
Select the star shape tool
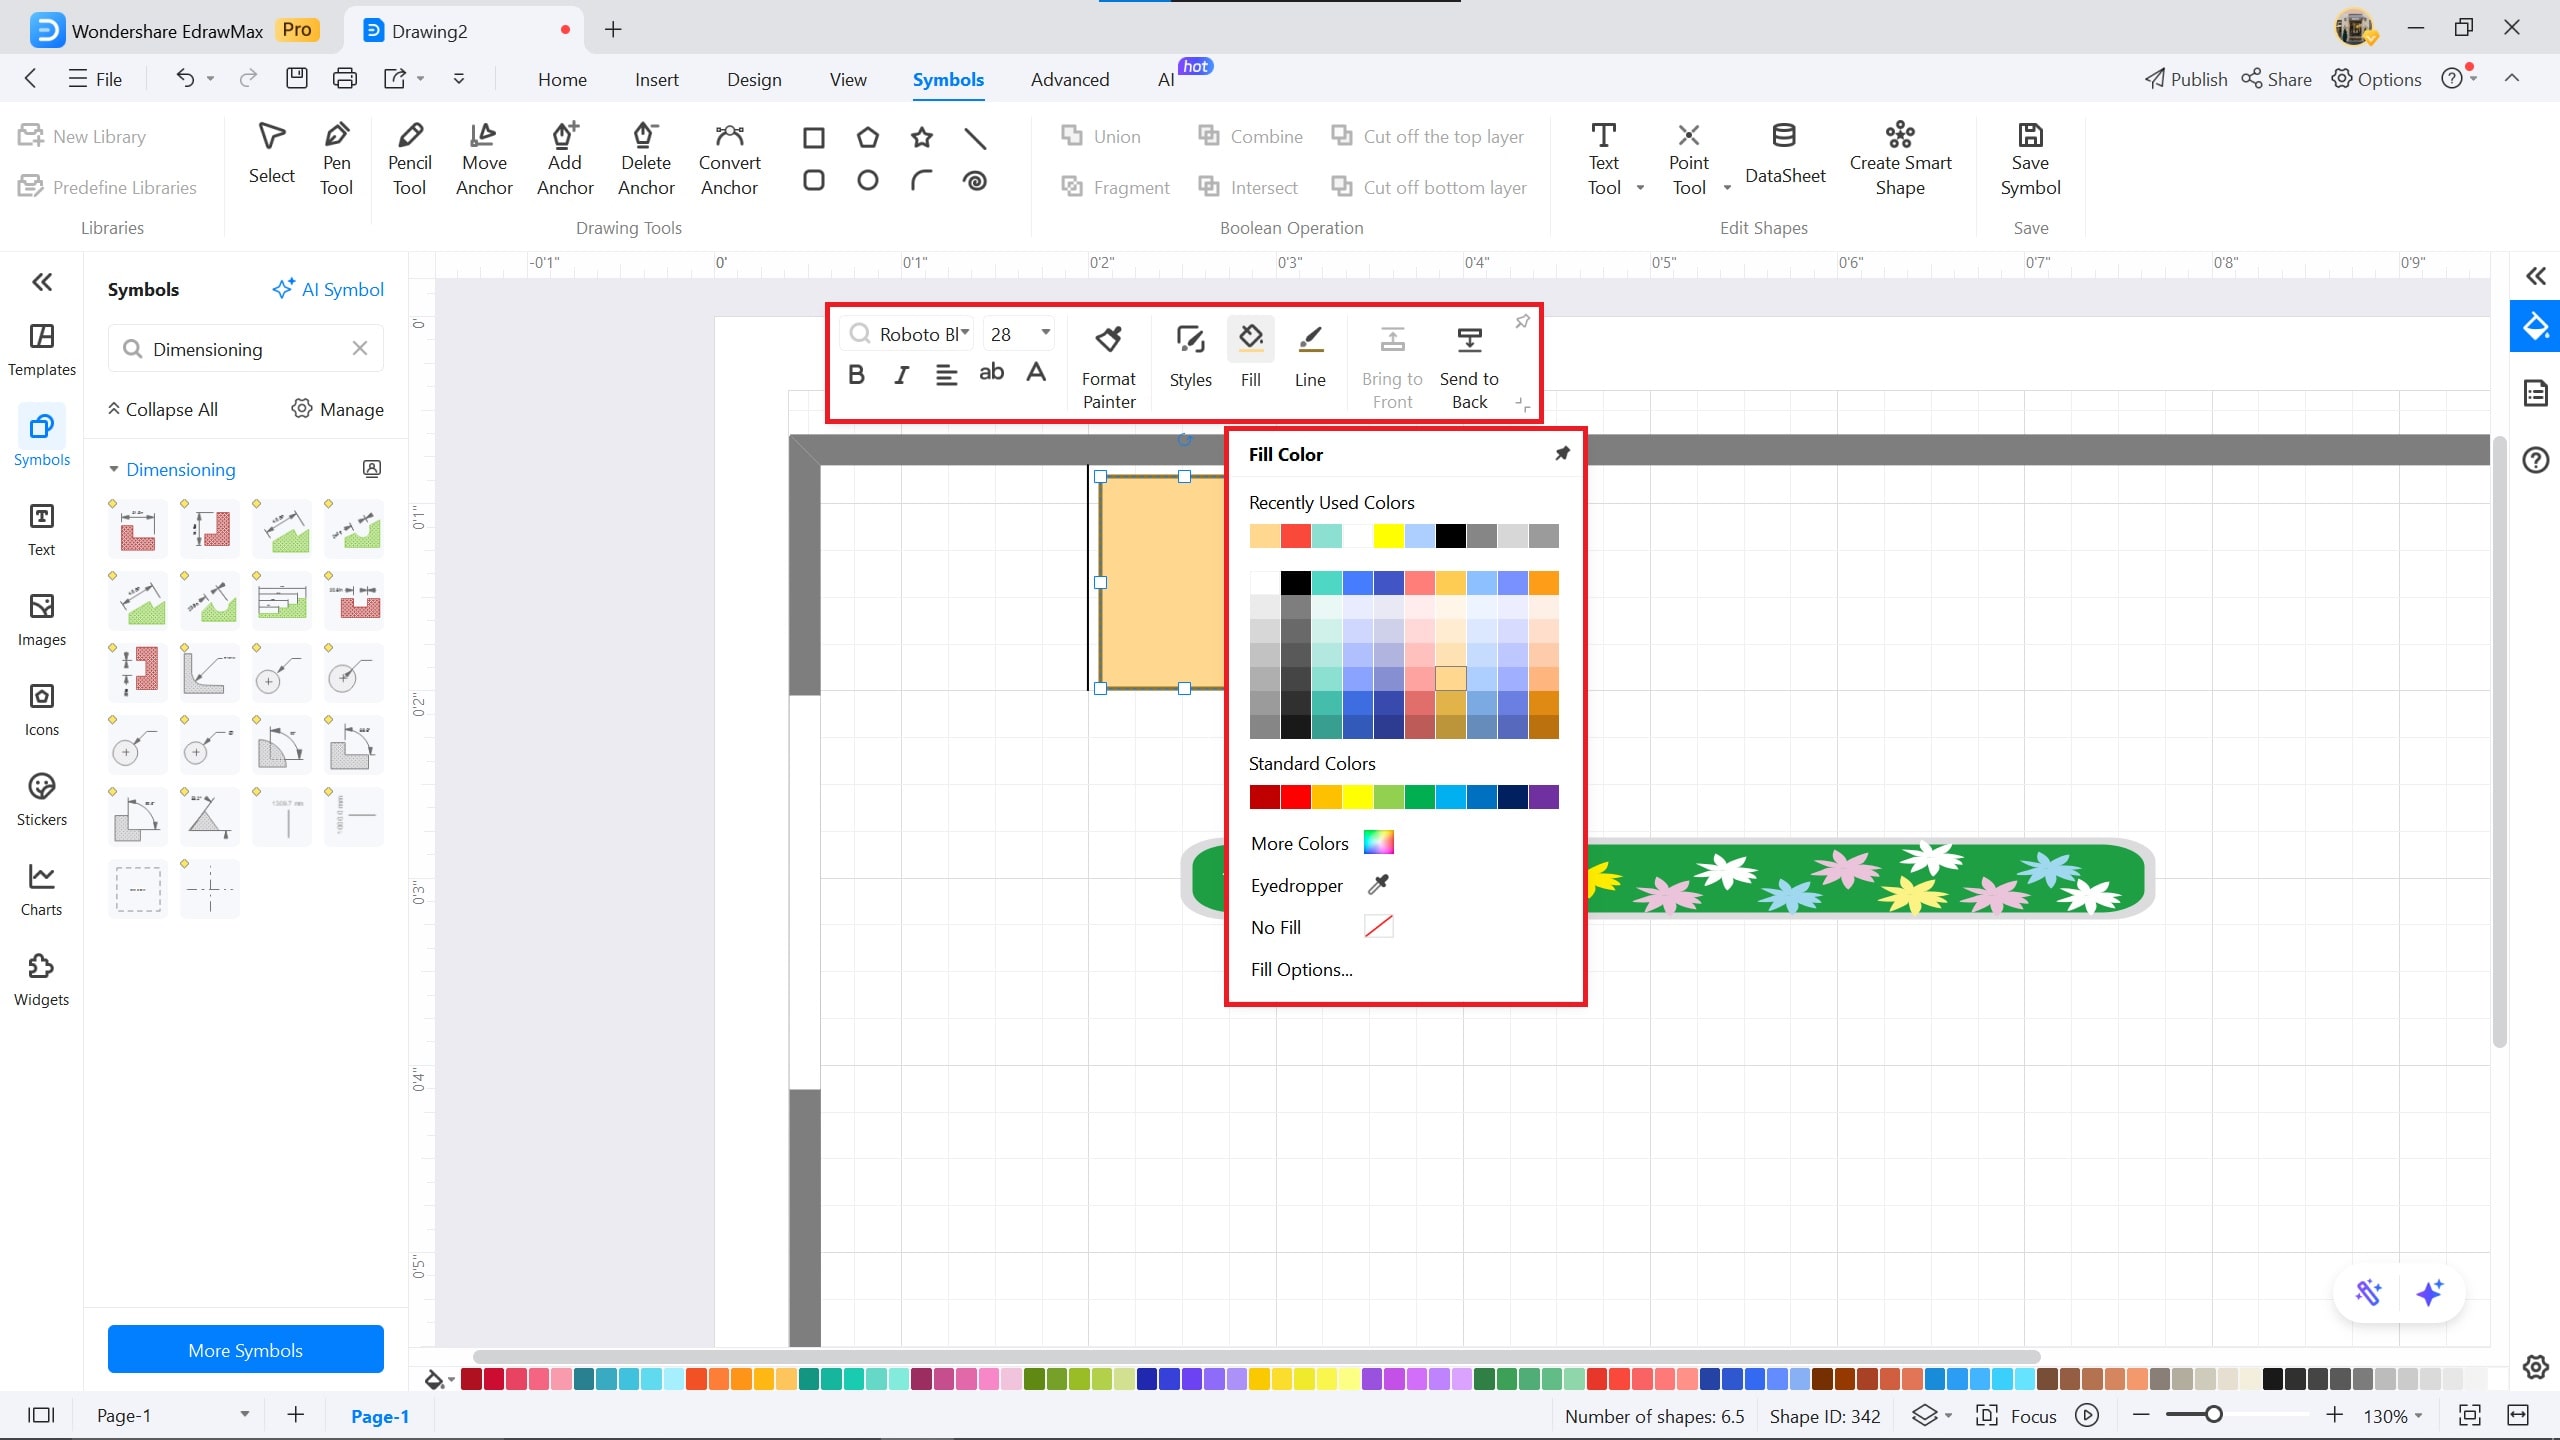tap(921, 137)
